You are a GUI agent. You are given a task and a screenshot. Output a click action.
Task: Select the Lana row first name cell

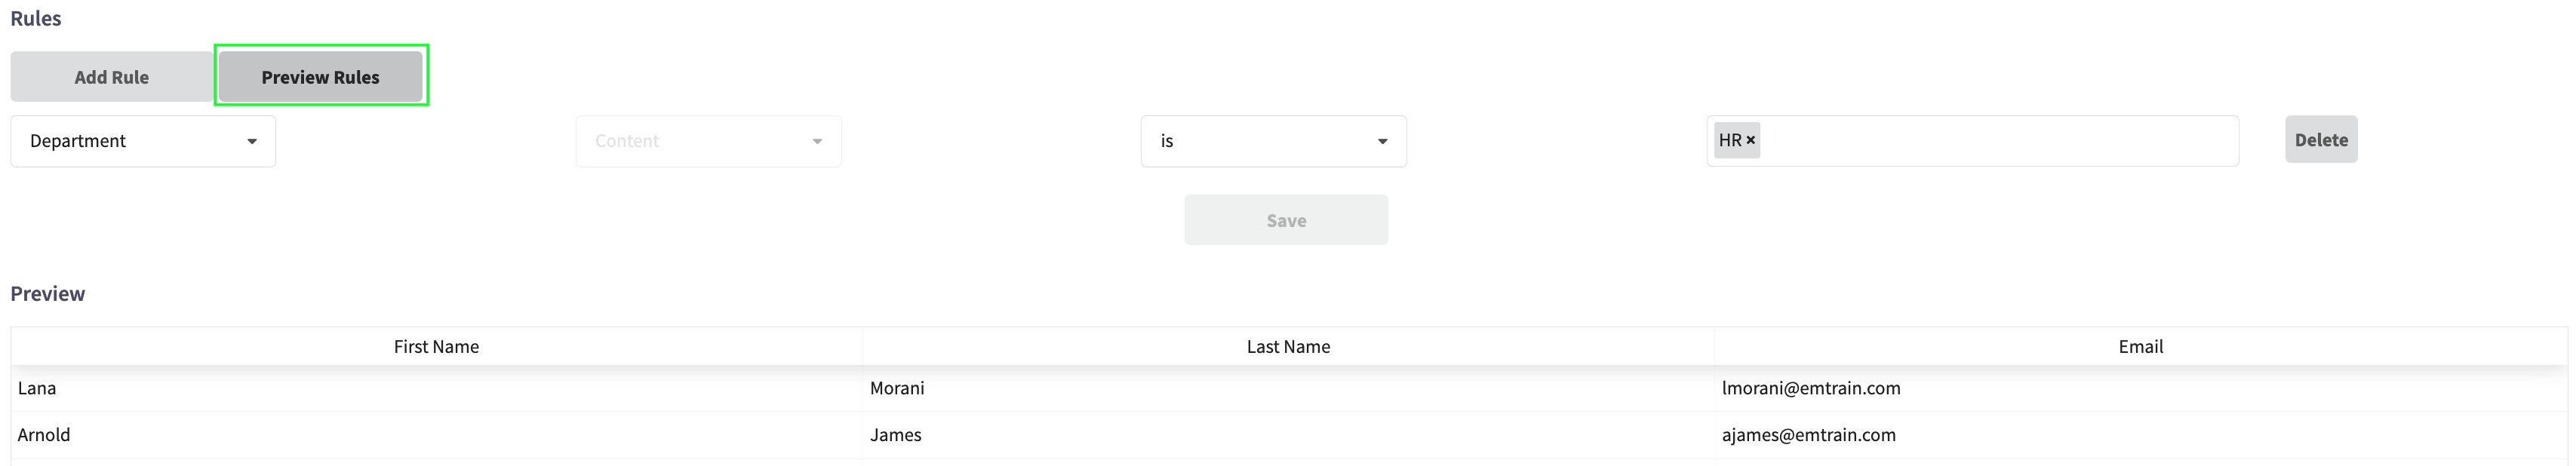click(436, 388)
